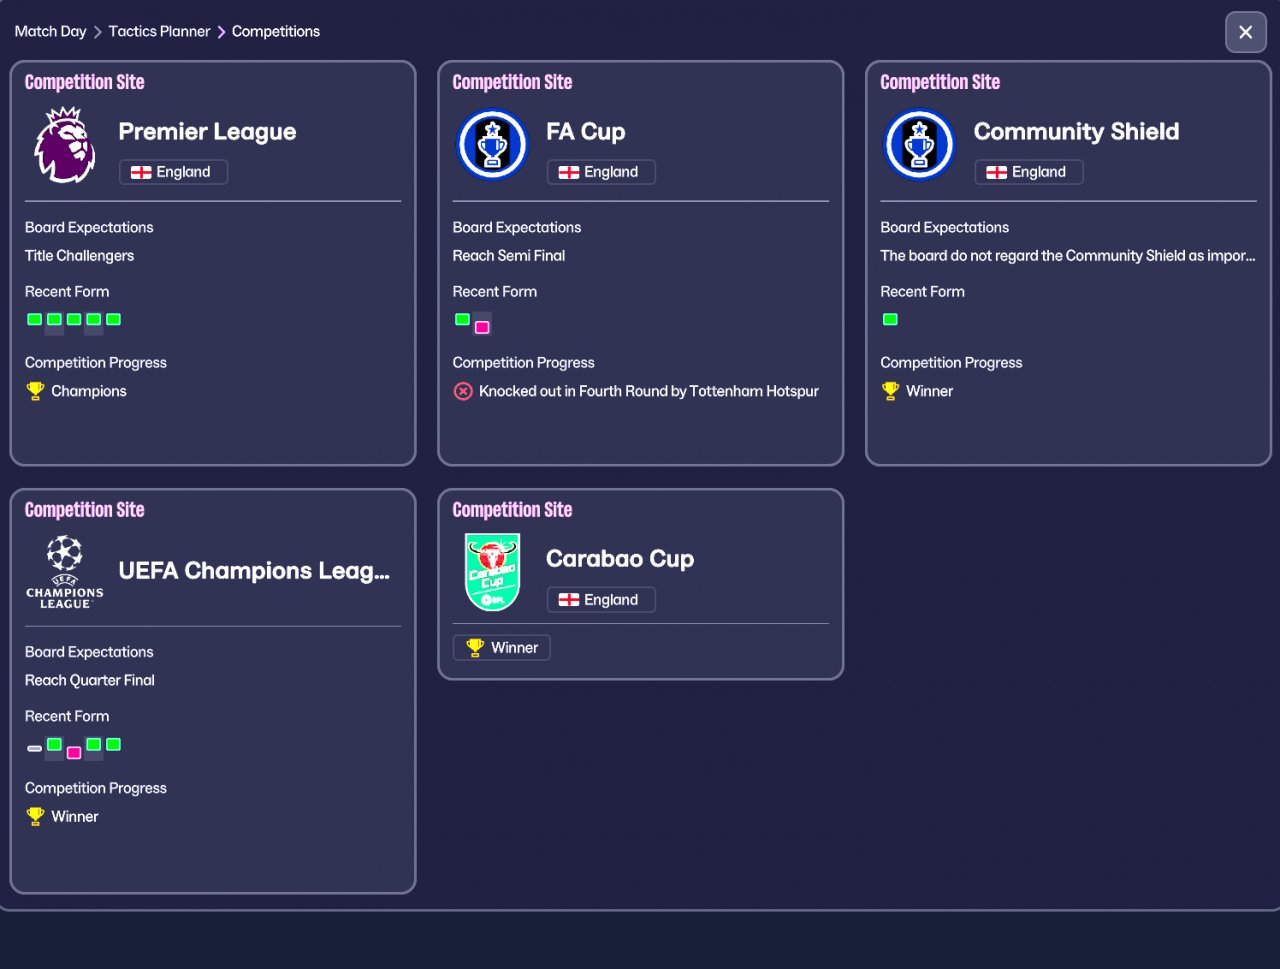The width and height of the screenshot is (1280, 969).
Task: Go to Match Day breadcrumb
Action: click(x=50, y=31)
